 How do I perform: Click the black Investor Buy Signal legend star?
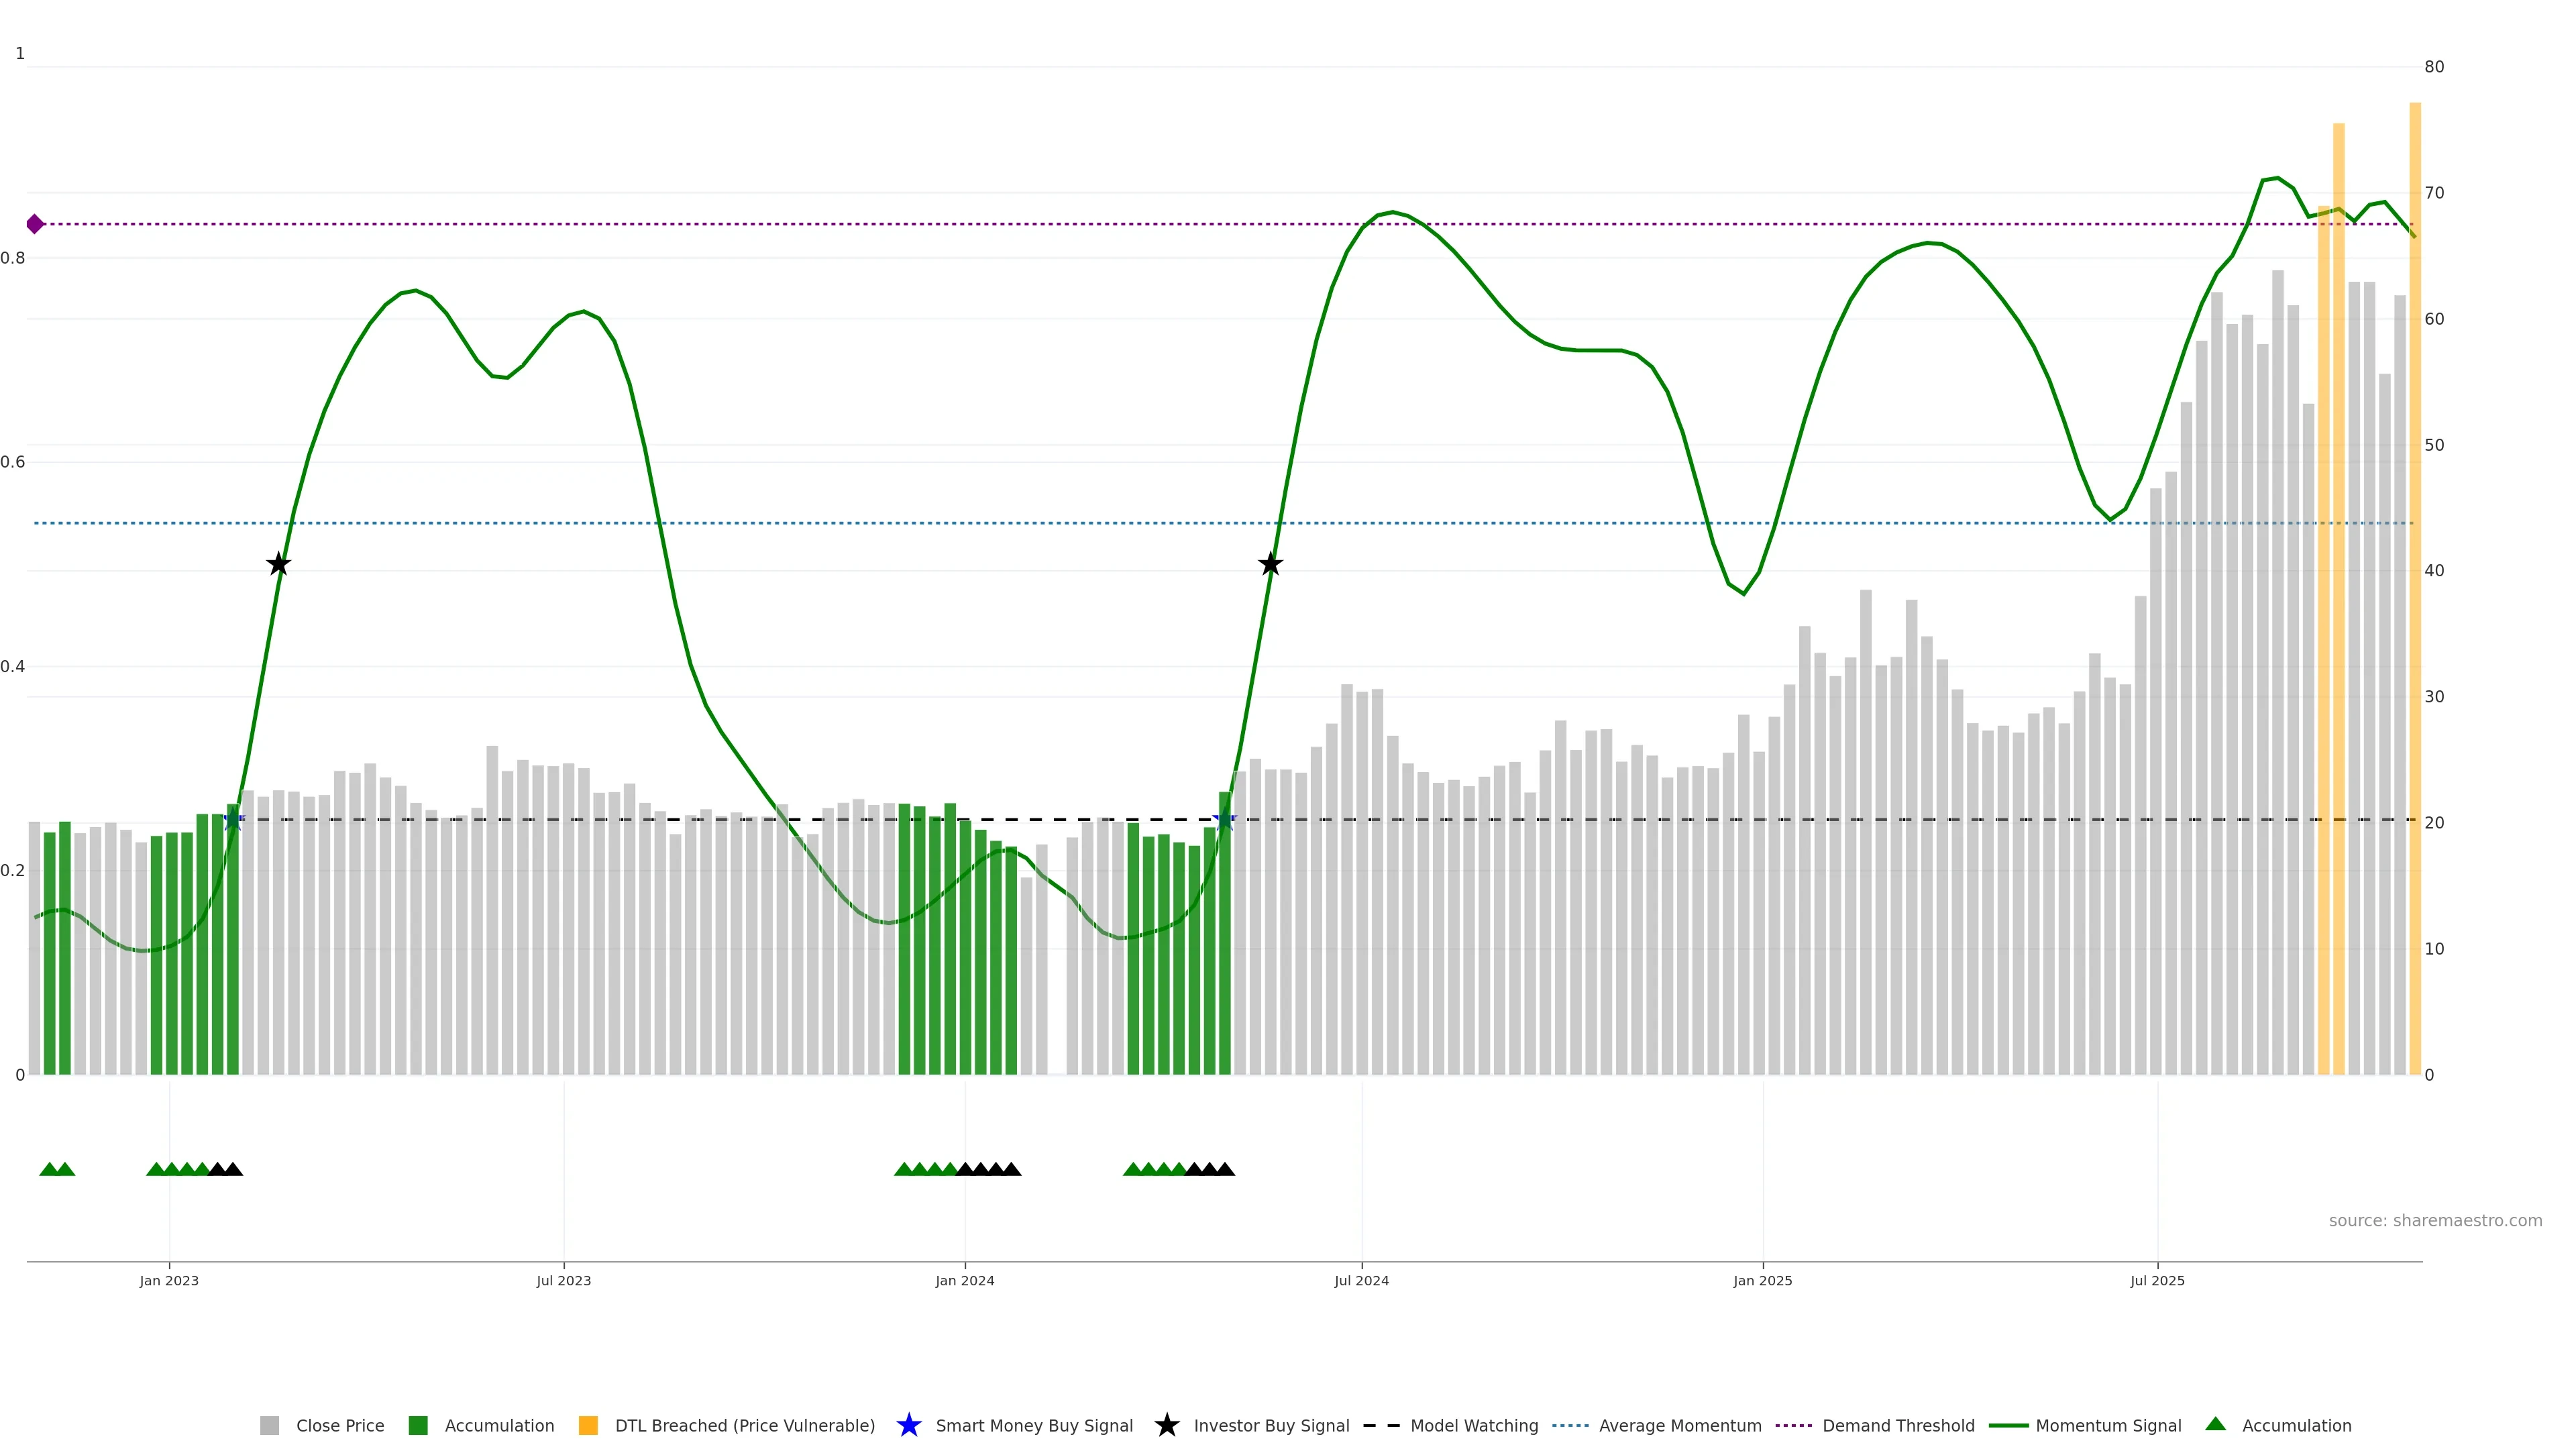[1166, 1426]
